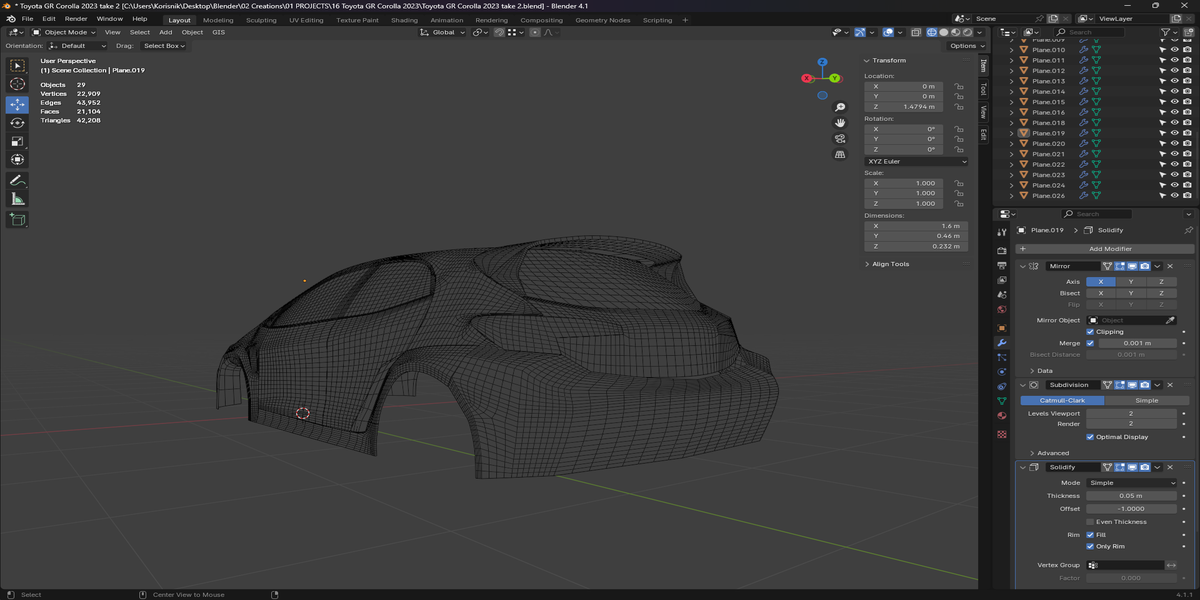The image size is (1200, 600).
Task: Open the Render menu
Action: click(76, 19)
